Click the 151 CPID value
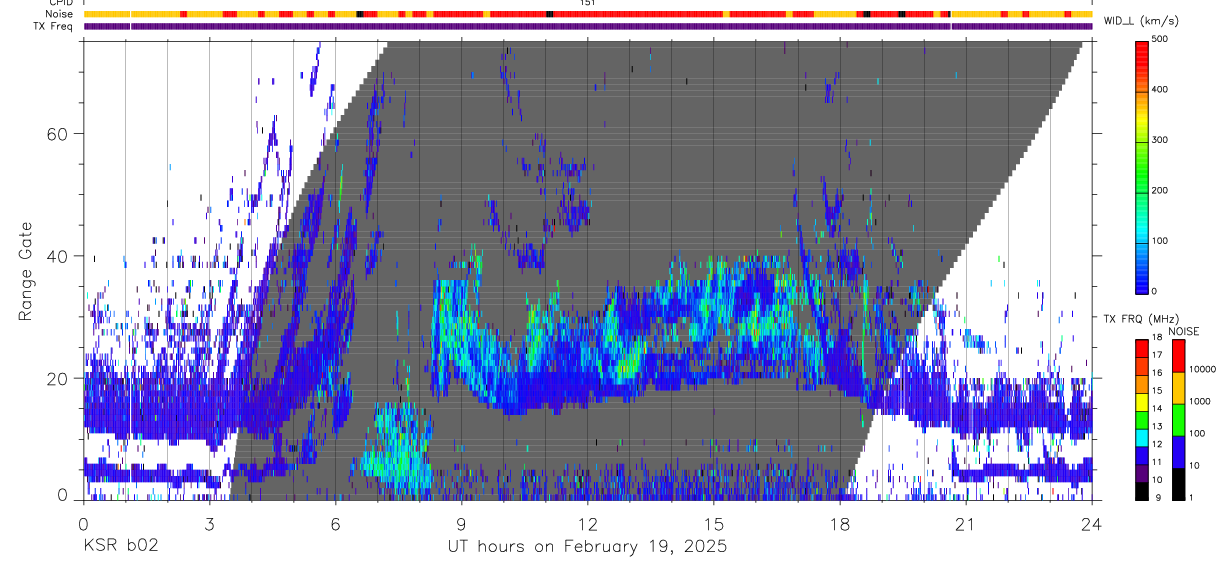Screen dimensions: 1228x567 tap(587, 3)
